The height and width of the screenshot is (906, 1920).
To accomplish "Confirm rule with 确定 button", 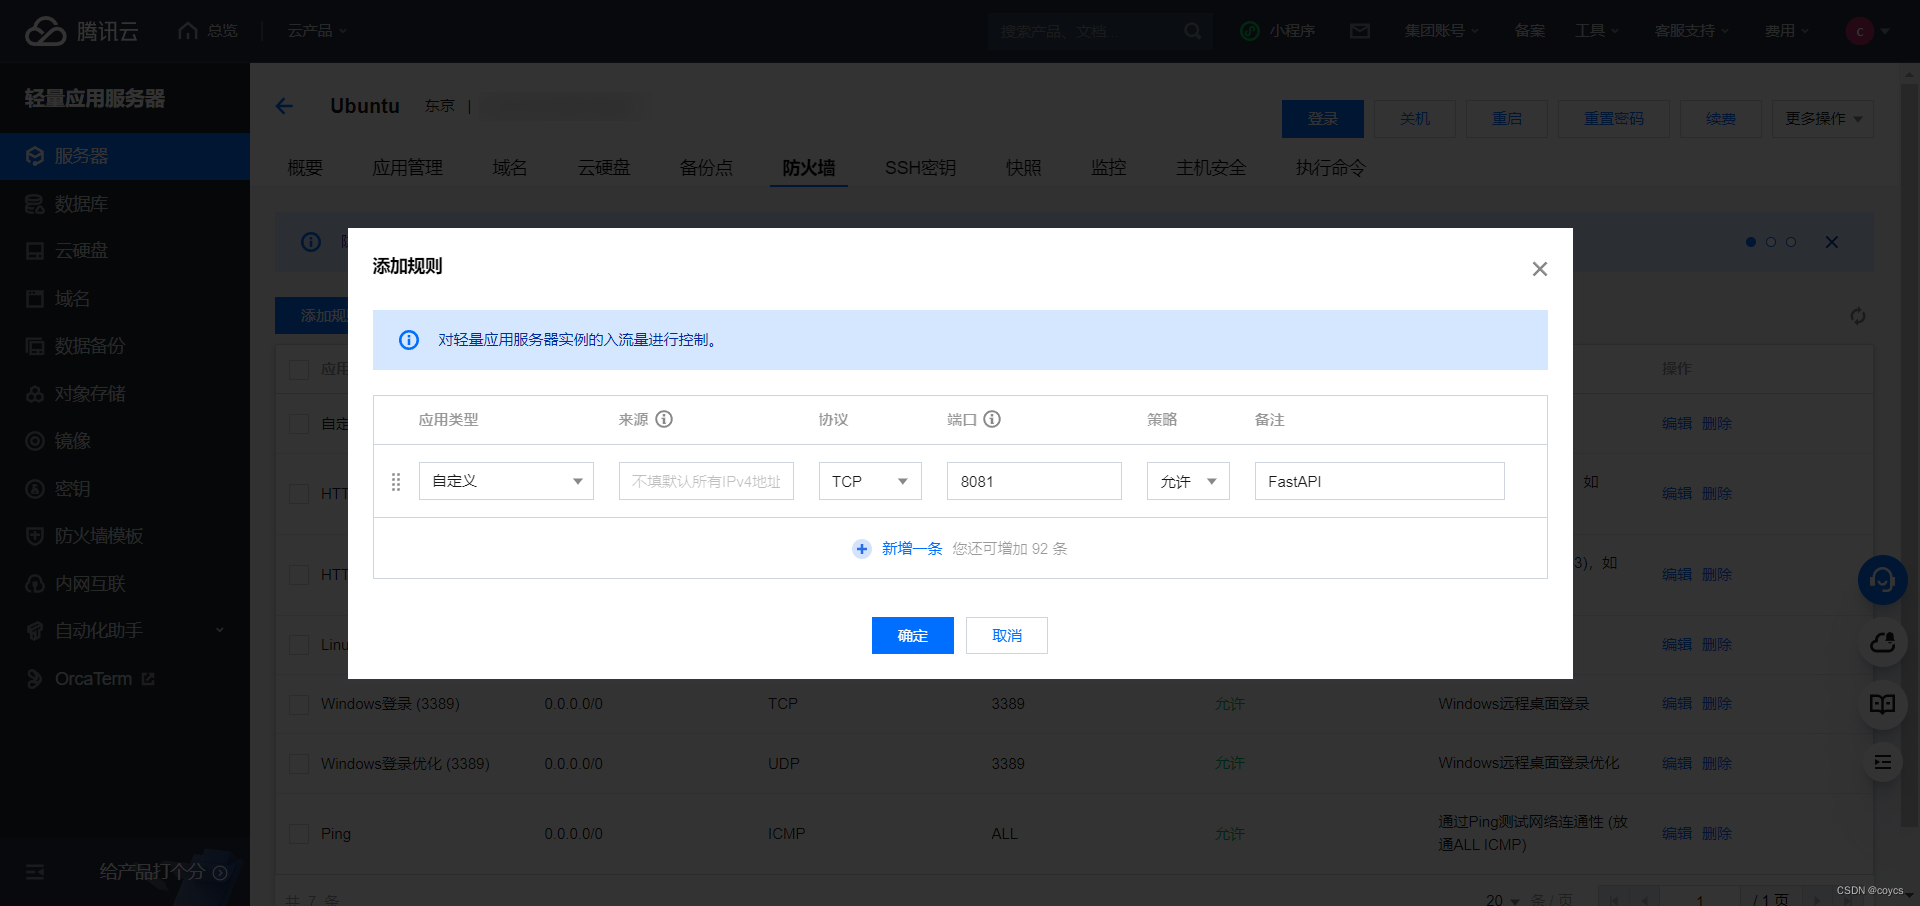I will [913, 636].
